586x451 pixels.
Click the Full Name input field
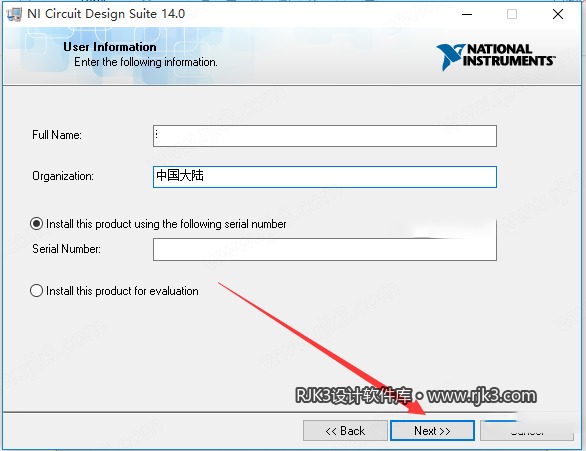coord(324,136)
